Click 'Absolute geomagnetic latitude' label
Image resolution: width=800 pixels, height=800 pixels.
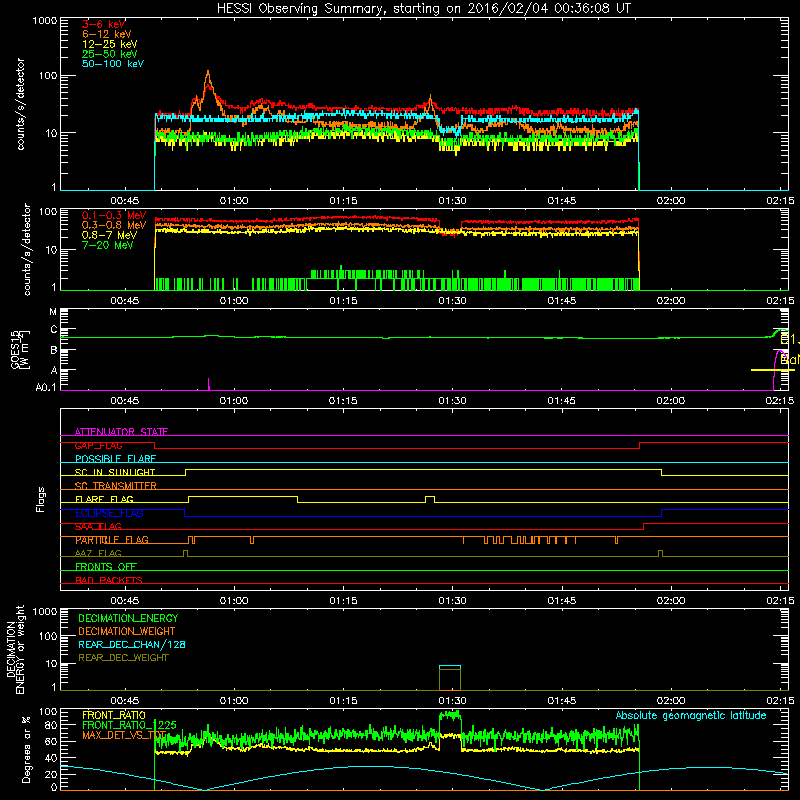click(691, 715)
